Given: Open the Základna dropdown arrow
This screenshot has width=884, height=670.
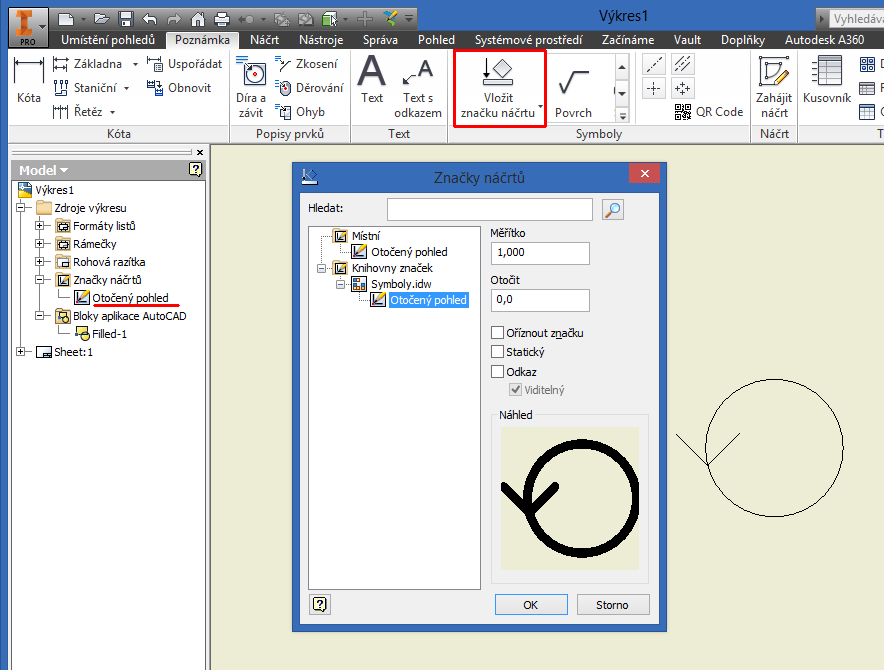Looking at the screenshot, I should 135,64.
